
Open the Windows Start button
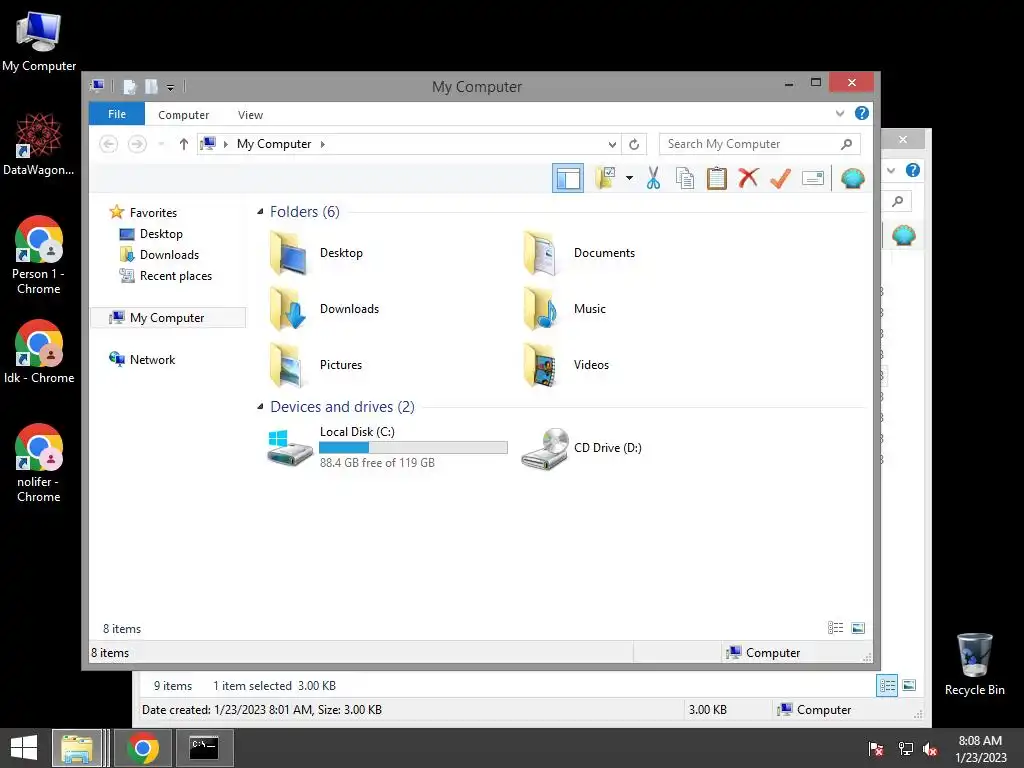pos(24,748)
